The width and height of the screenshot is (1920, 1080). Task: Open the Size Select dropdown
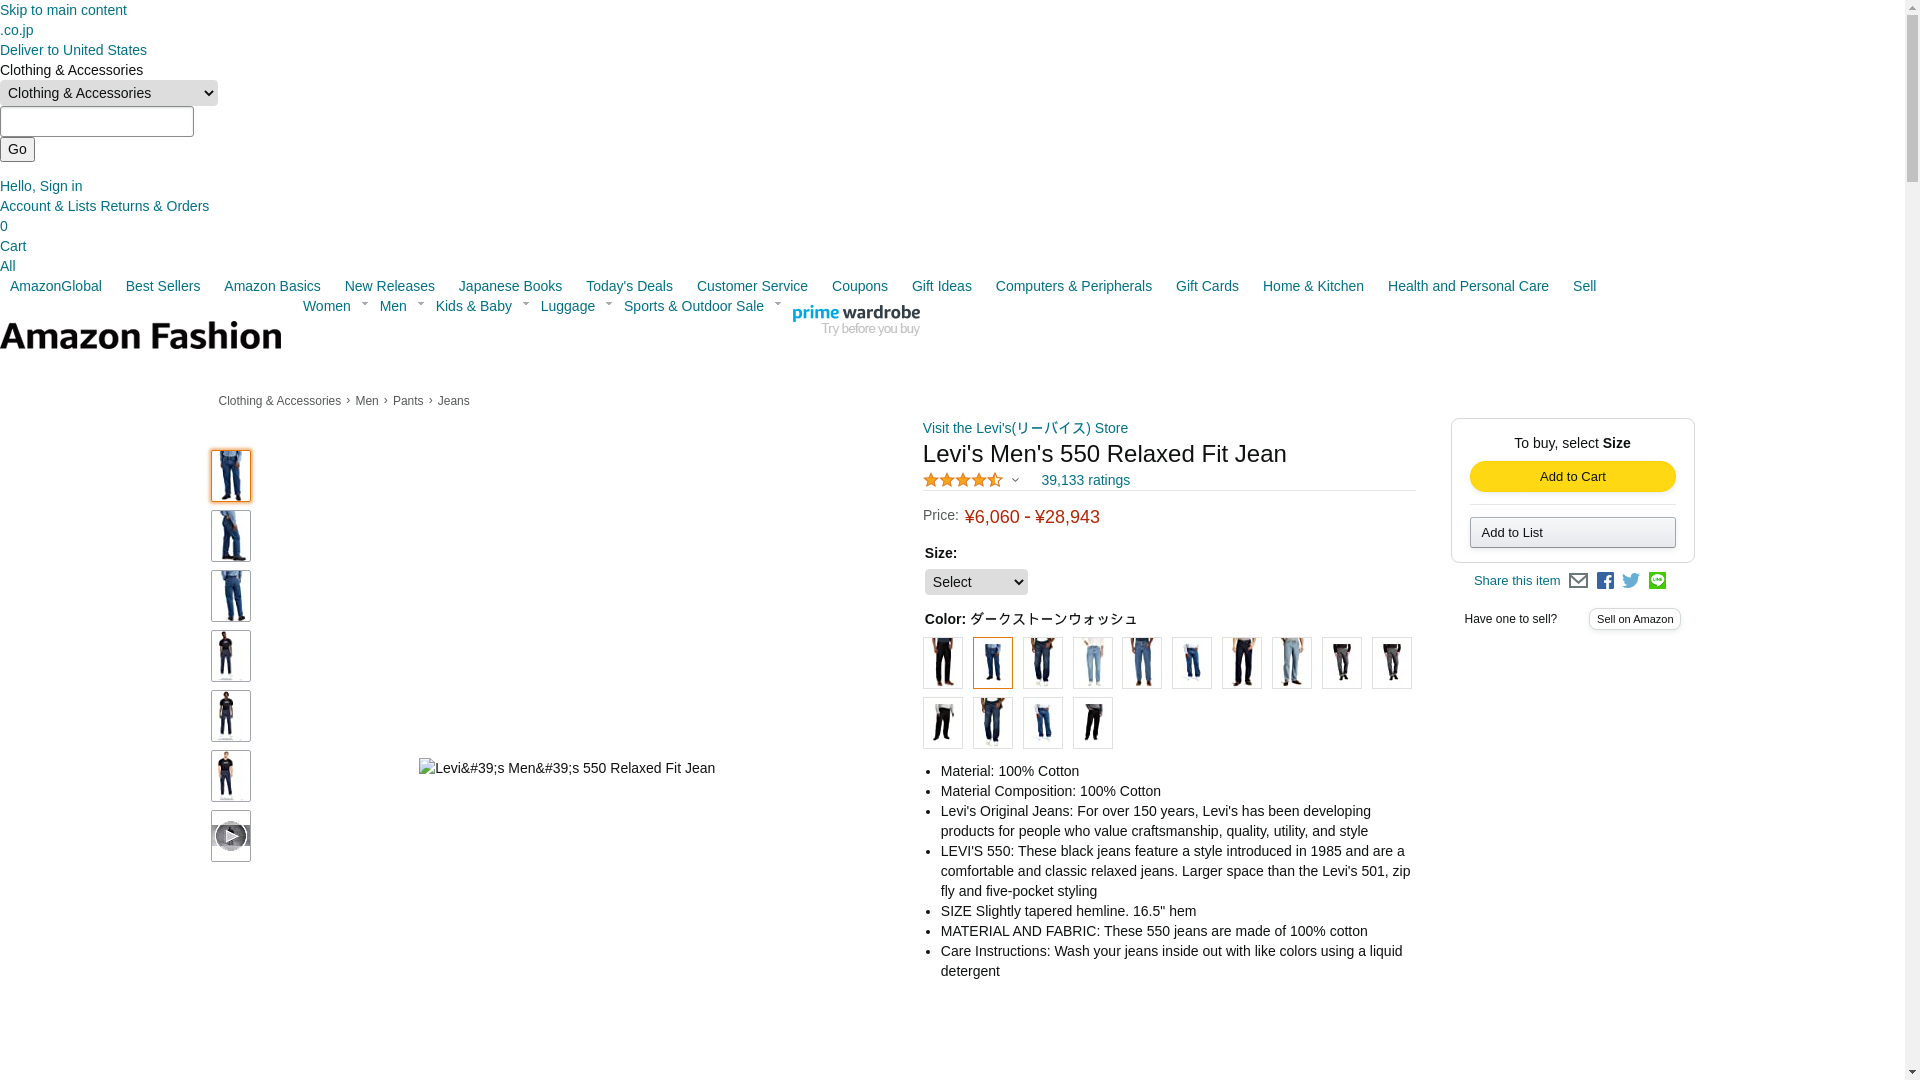[x=976, y=582]
